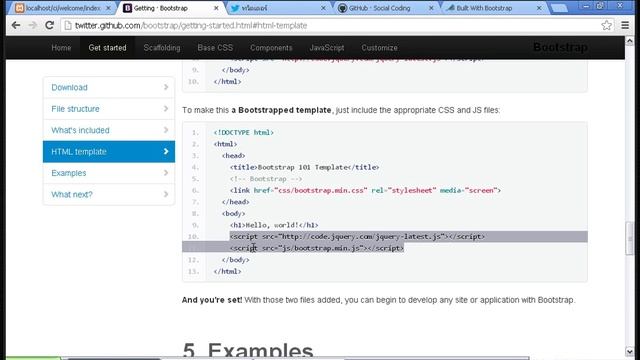
Task: Click 'And you're set!' text
Action: click(212, 300)
